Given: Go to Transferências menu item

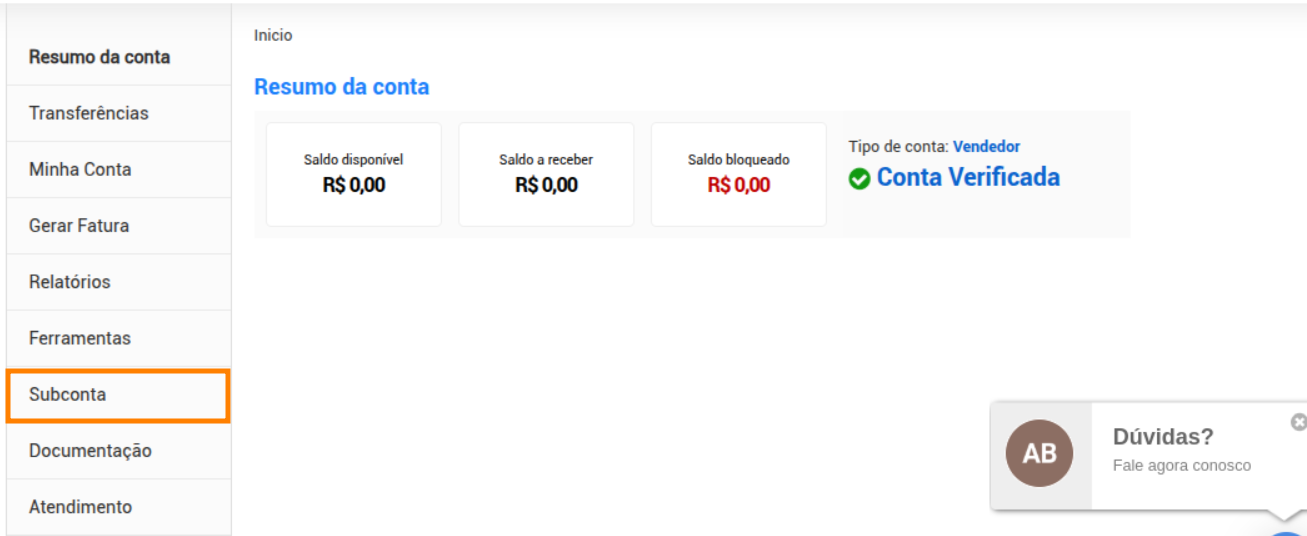Looking at the screenshot, I should click(x=118, y=113).
